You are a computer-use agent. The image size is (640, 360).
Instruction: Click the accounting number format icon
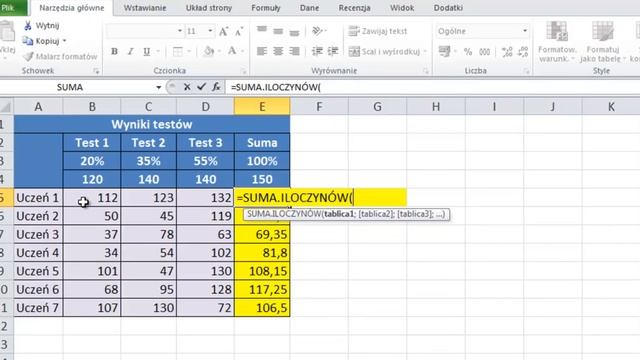coord(444,51)
